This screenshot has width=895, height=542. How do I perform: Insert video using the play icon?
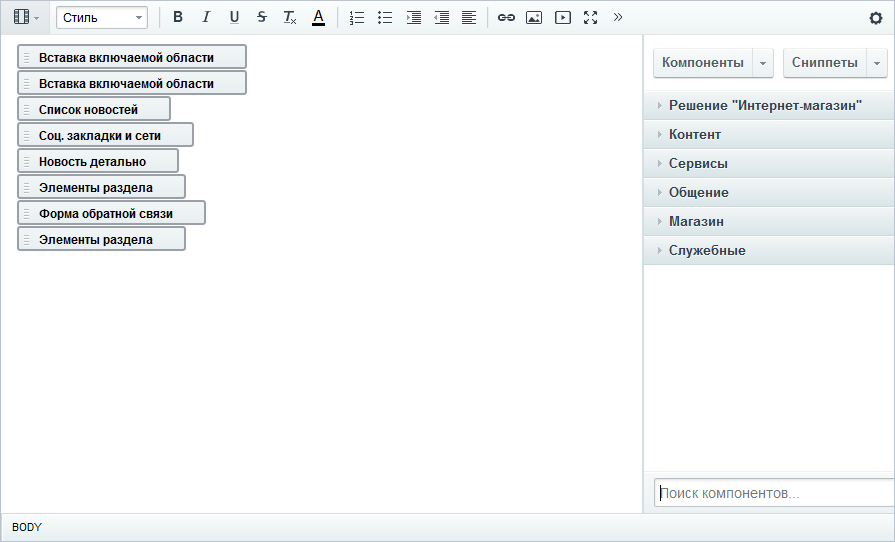click(x=563, y=17)
